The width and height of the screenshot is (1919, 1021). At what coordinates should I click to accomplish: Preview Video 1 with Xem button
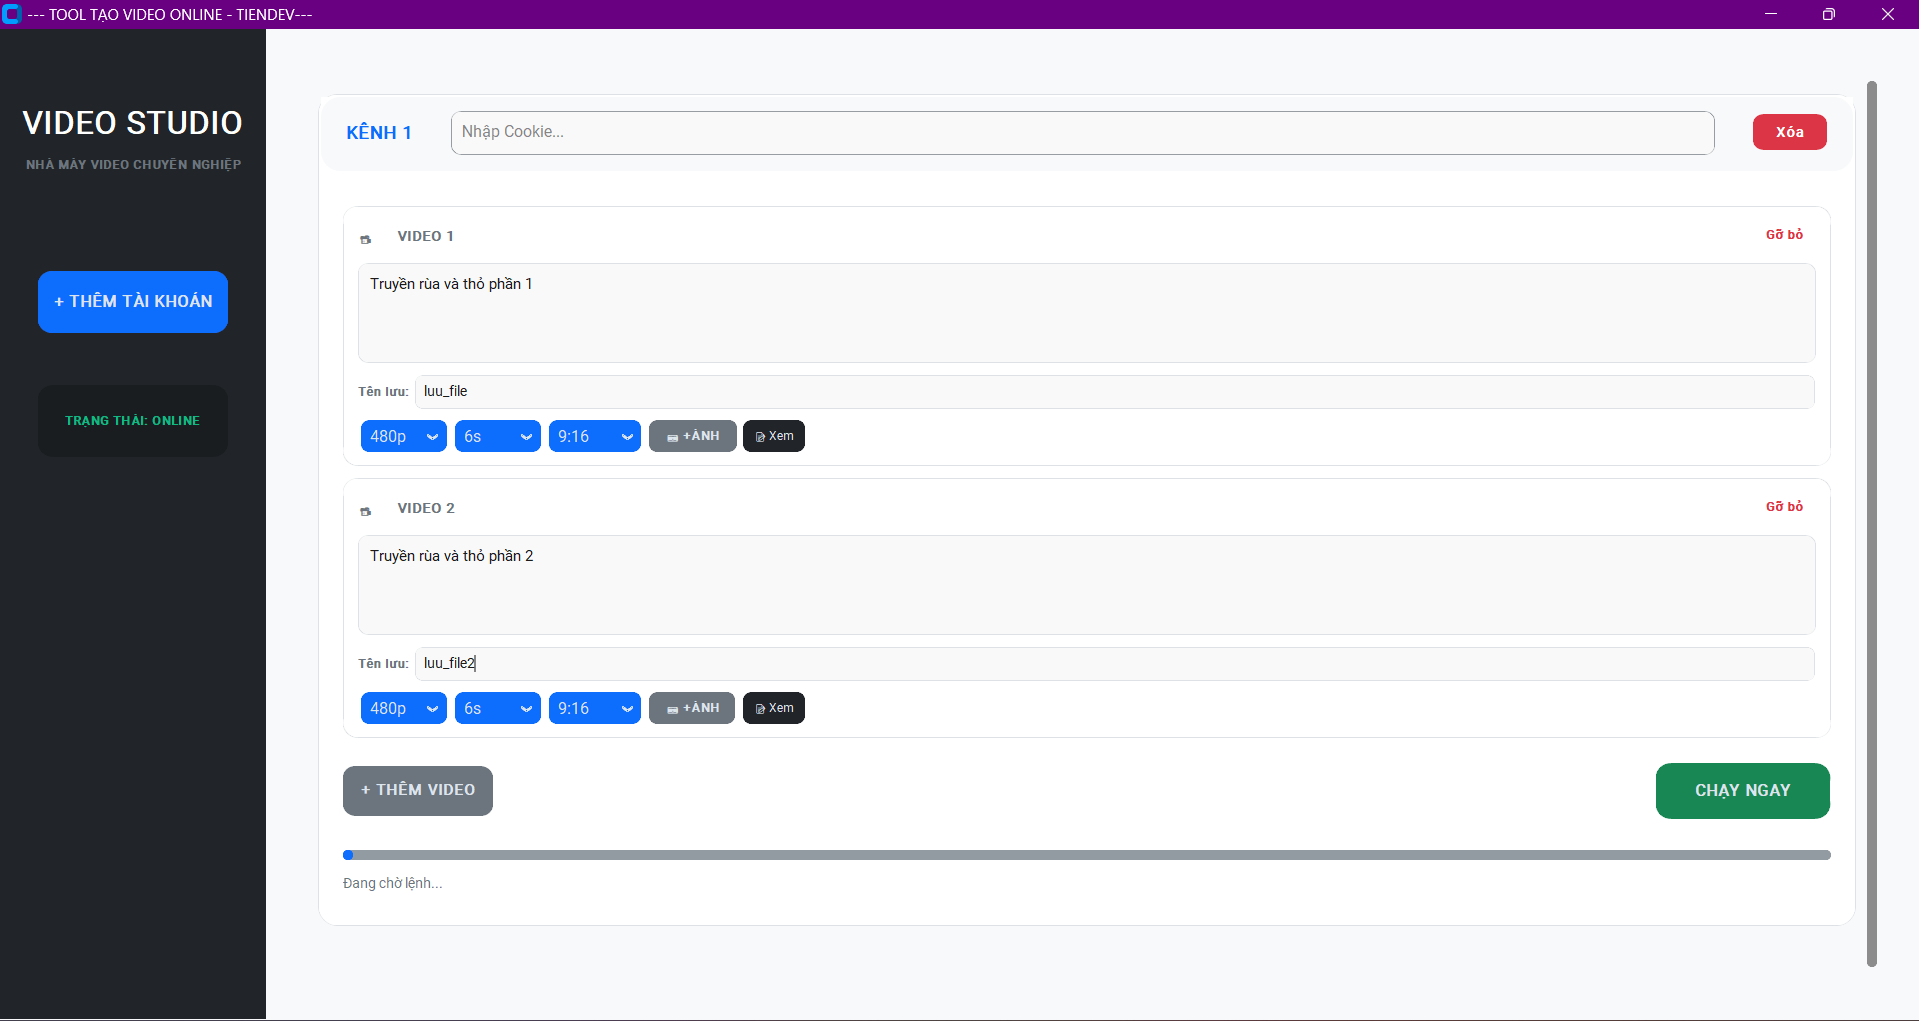click(774, 436)
